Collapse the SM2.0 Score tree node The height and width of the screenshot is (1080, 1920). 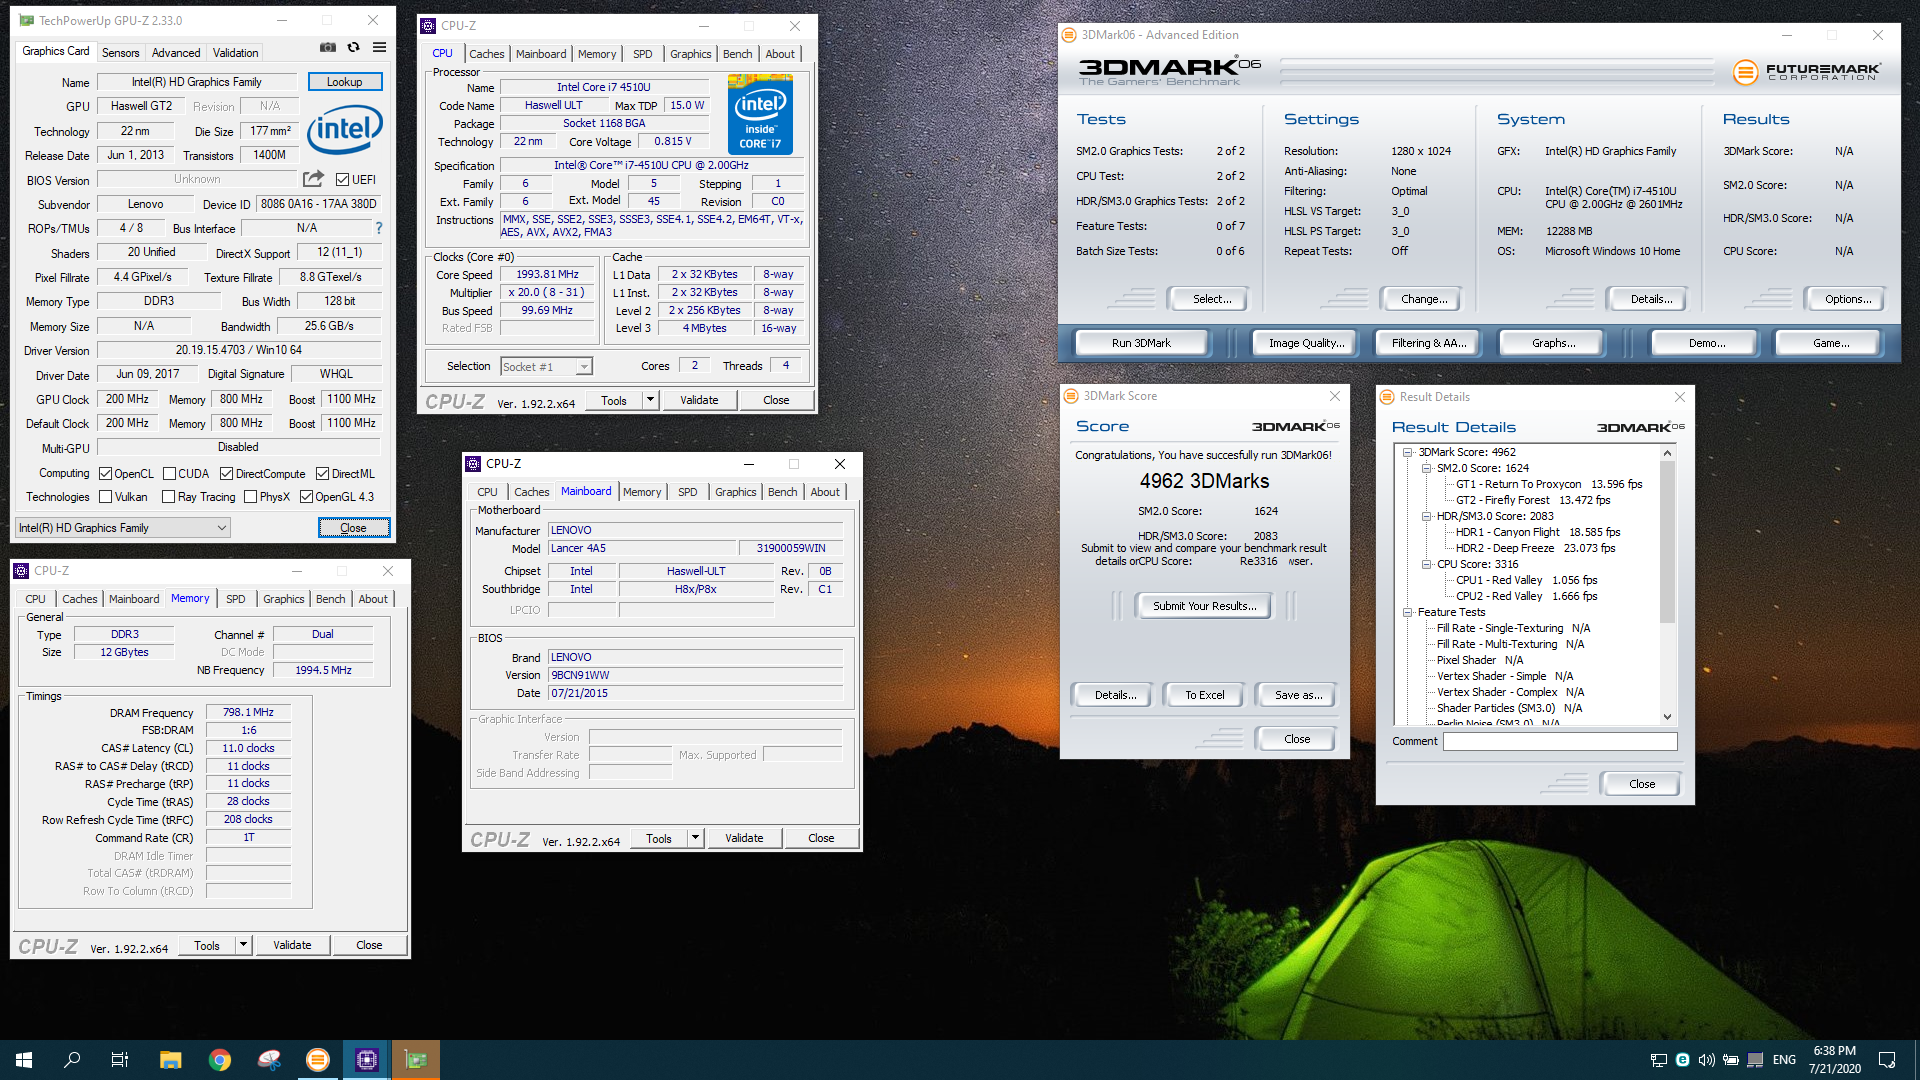1427,468
